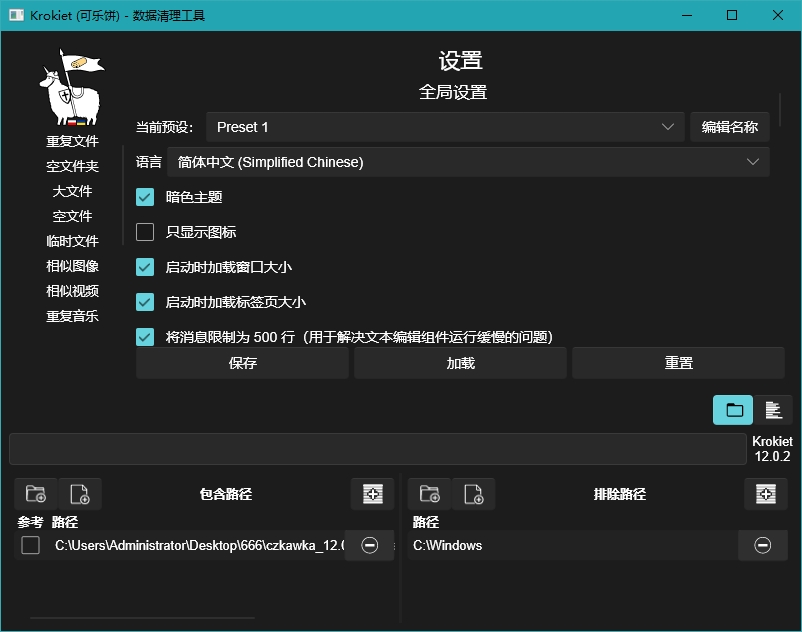
Task: Click 编辑名称 button
Action: (730, 127)
